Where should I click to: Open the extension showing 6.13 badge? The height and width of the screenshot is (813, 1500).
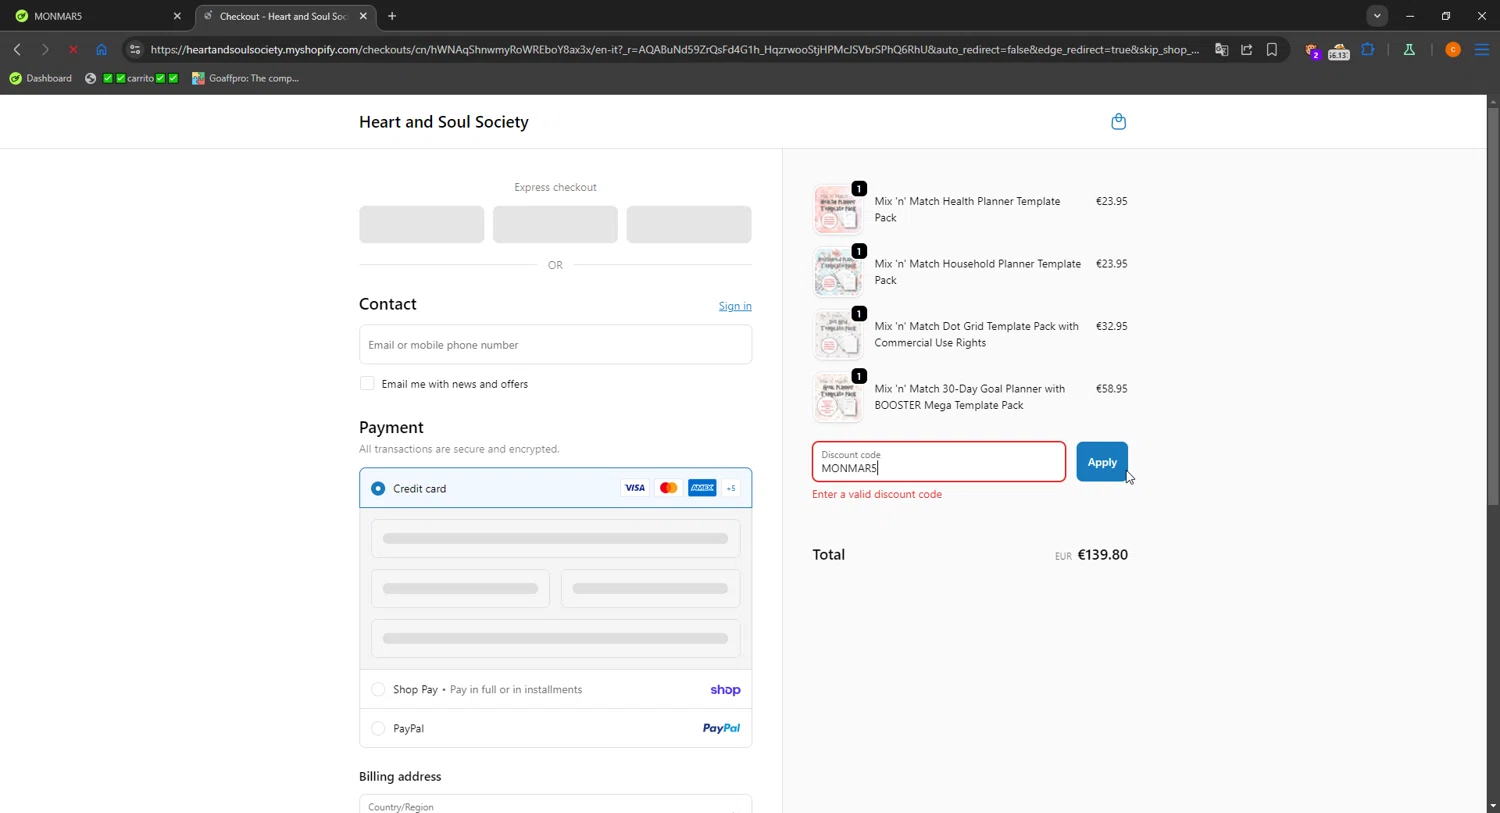pos(1339,50)
